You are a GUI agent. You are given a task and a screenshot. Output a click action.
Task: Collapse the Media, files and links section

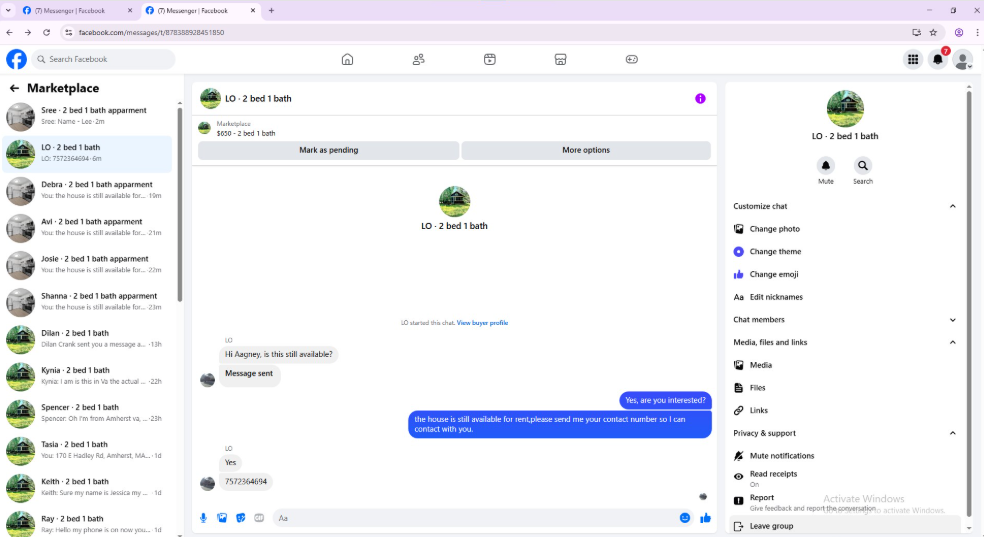tap(953, 343)
